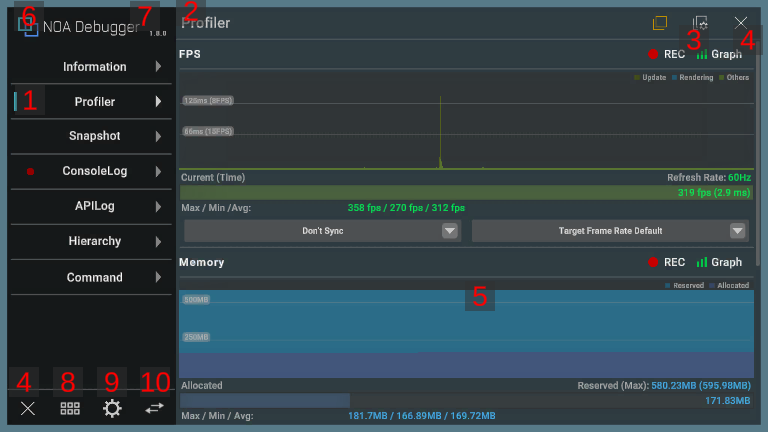Screen dimensions: 768x432
Task: Open the window settings icon in Profiler header
Action: [700, 23]
